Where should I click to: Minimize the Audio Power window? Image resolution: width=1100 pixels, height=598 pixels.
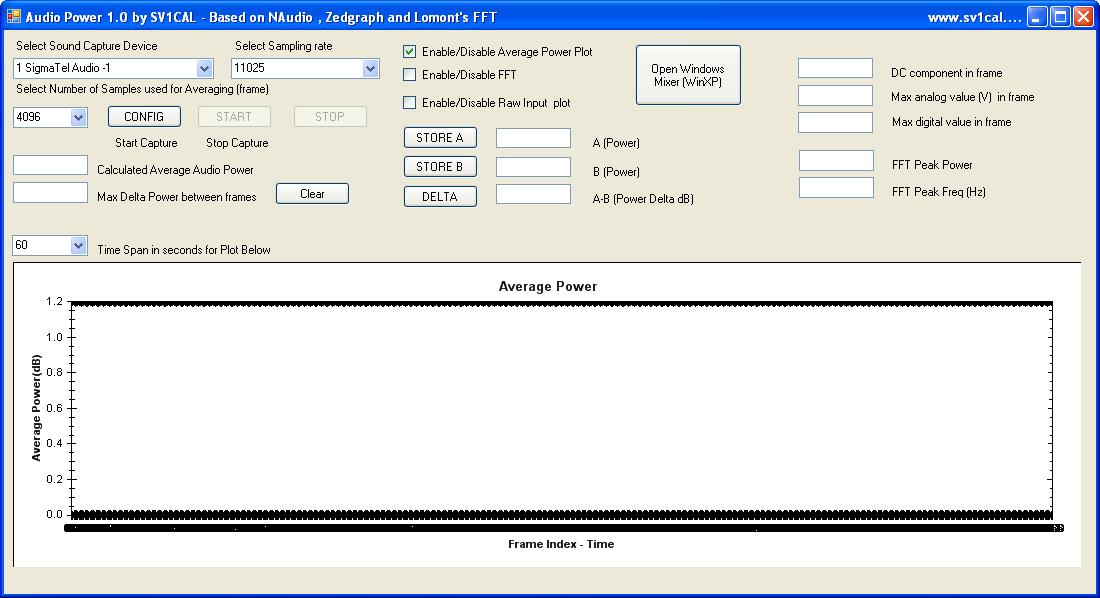[x=1038, y=17]
